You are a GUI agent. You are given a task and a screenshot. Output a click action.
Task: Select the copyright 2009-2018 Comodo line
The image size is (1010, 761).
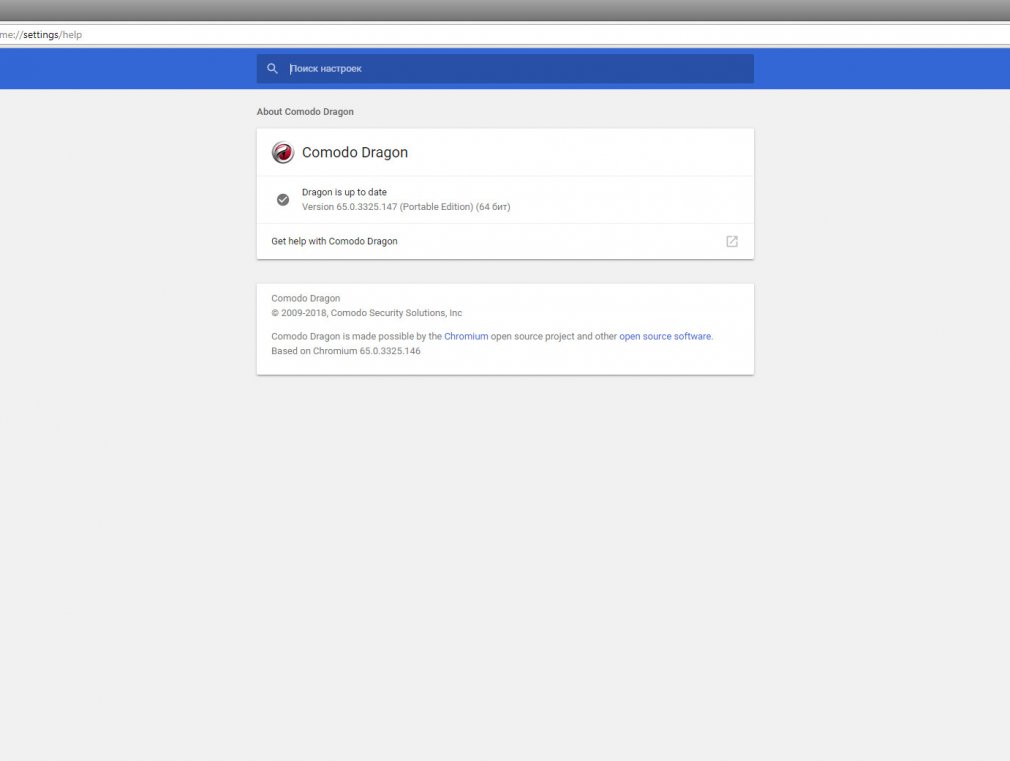(367, 313)
